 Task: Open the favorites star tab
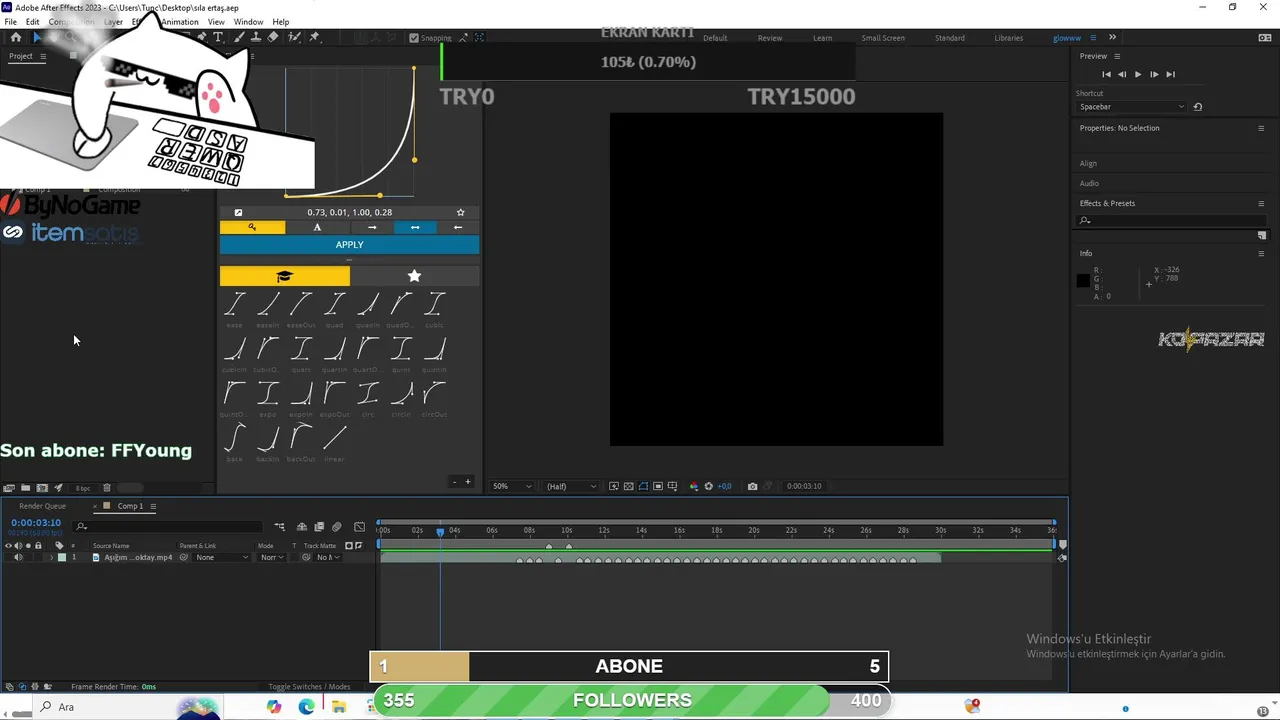tap(414, 276)
